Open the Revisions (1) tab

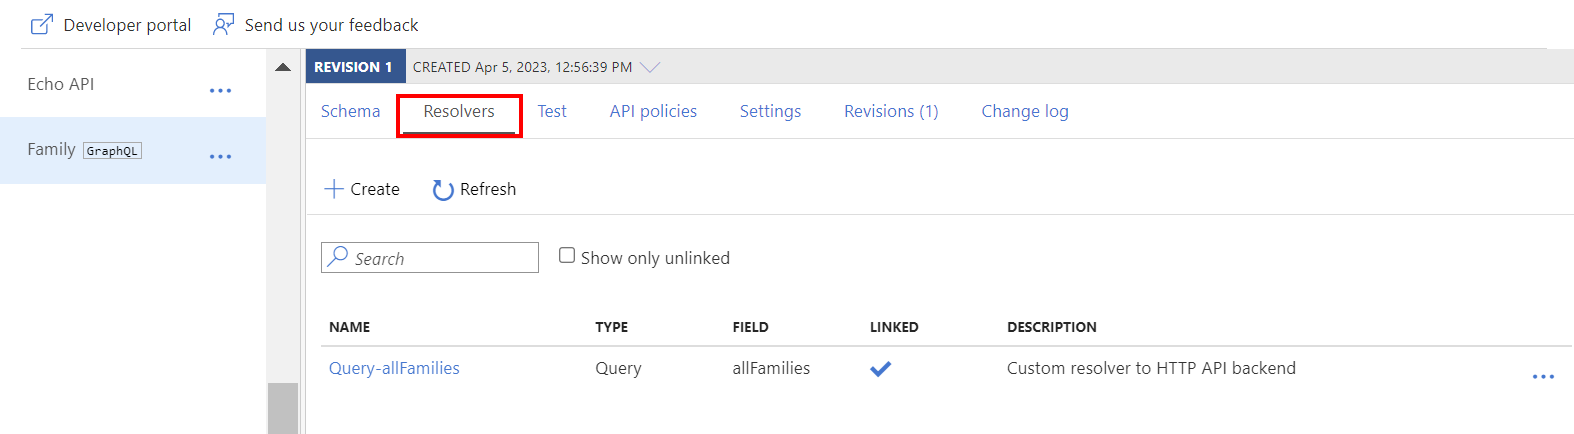pos(891,111)
